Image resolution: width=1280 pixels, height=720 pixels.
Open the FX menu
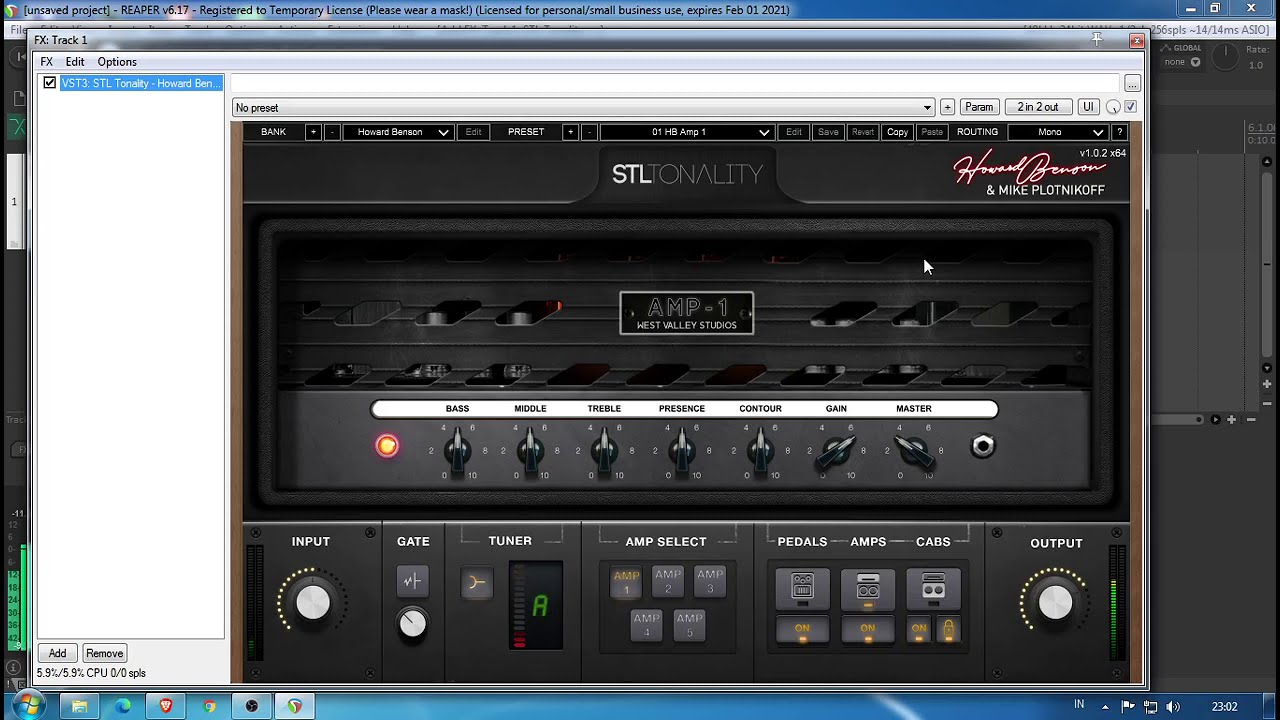[x=46, y=62]
